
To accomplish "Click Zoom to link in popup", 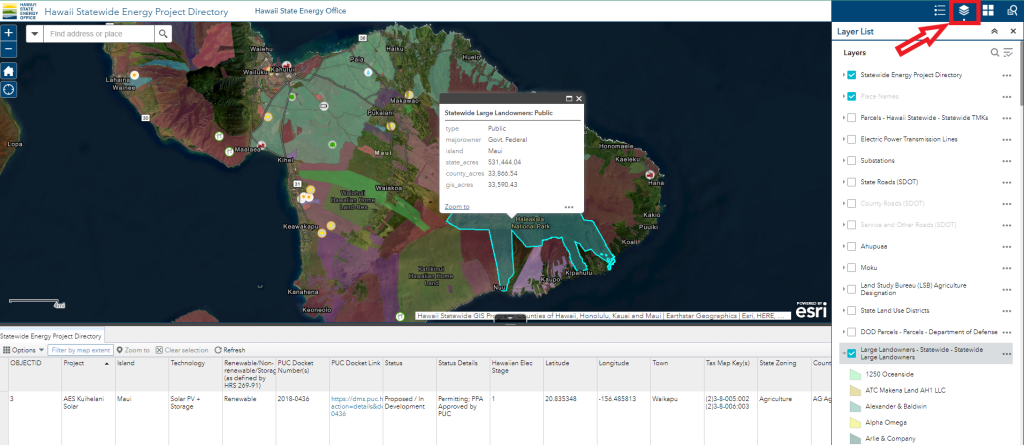I will [457, 206].
